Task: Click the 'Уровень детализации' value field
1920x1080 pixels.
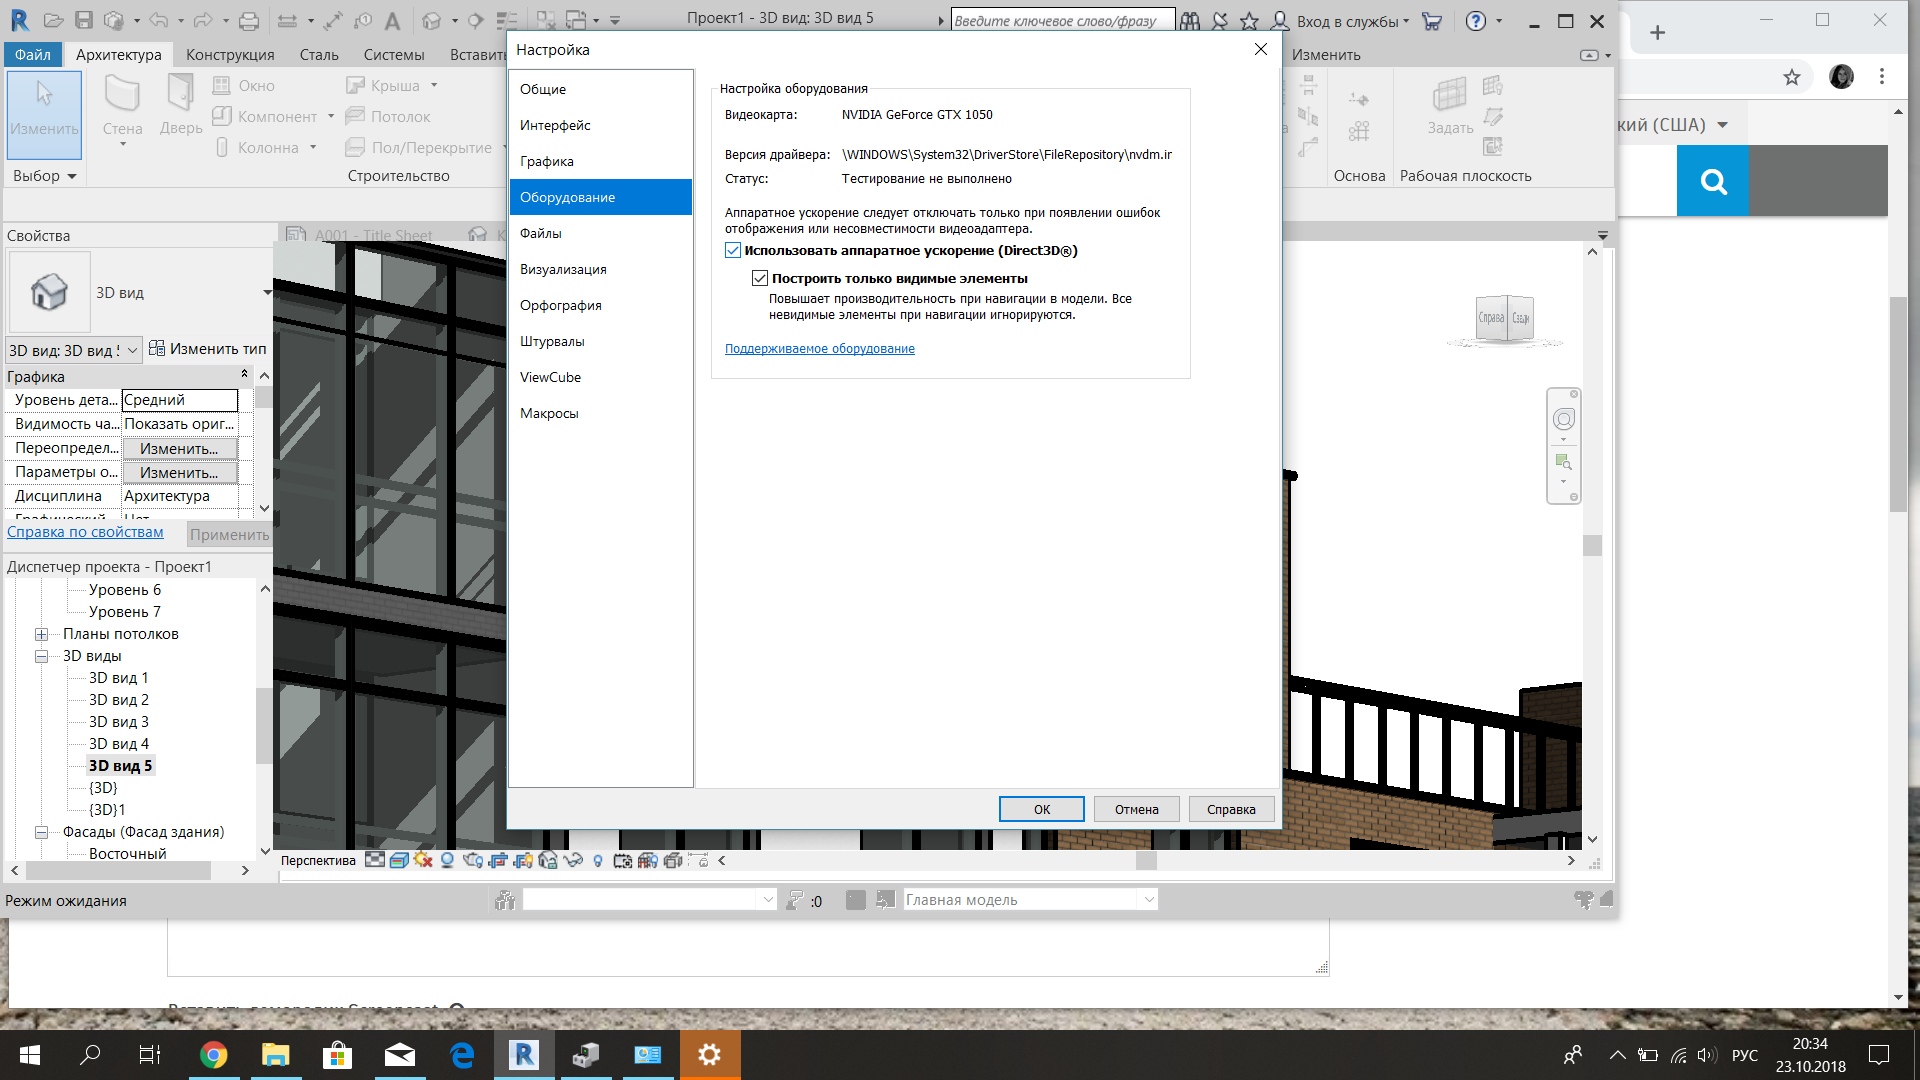Action: 180,400
